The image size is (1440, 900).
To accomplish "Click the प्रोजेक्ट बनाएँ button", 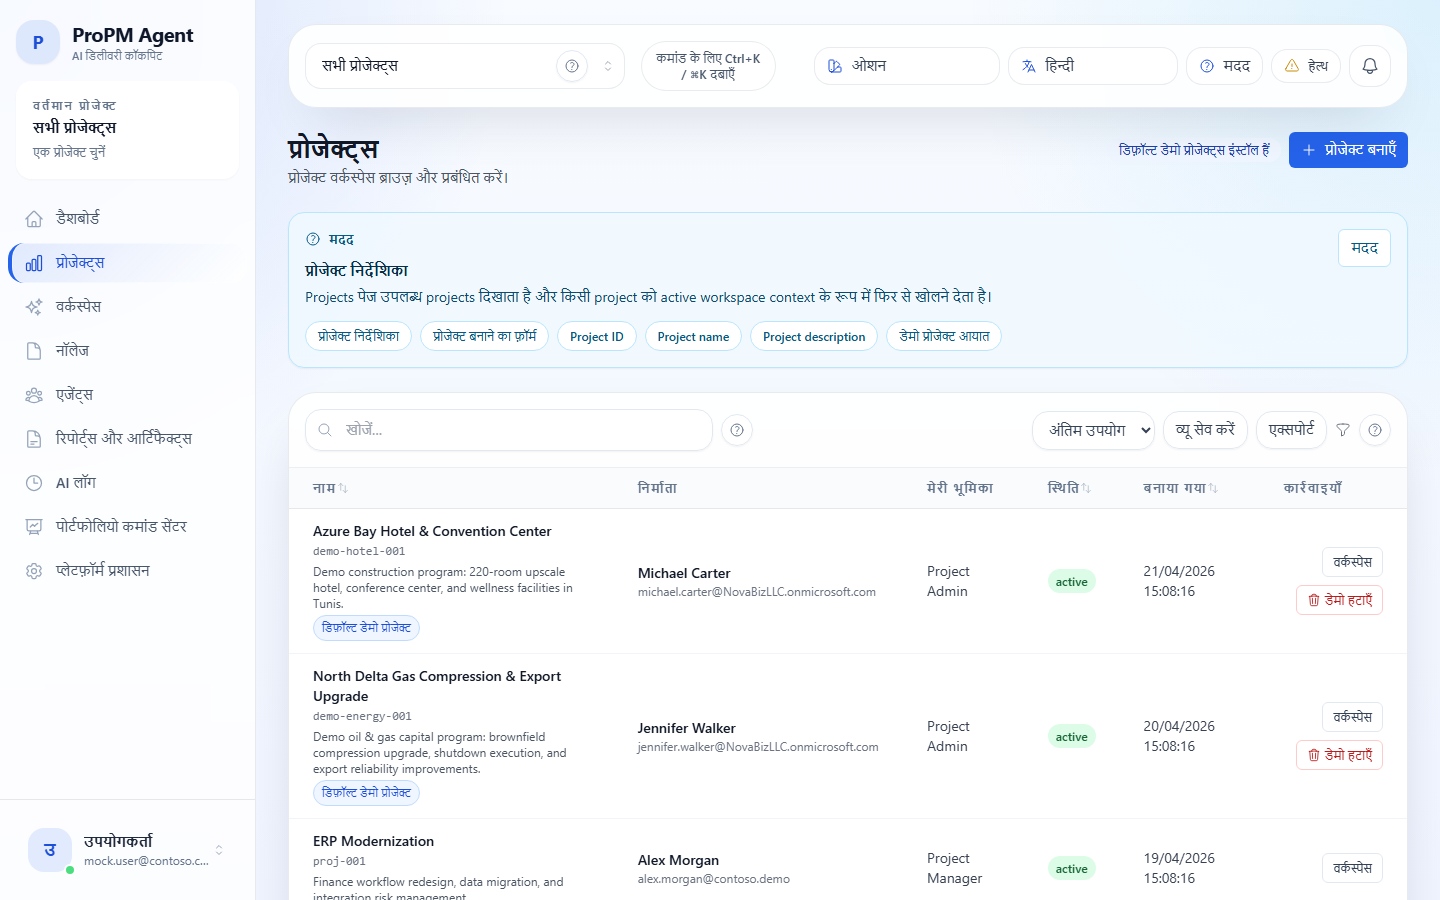I will pos(1347,150).
